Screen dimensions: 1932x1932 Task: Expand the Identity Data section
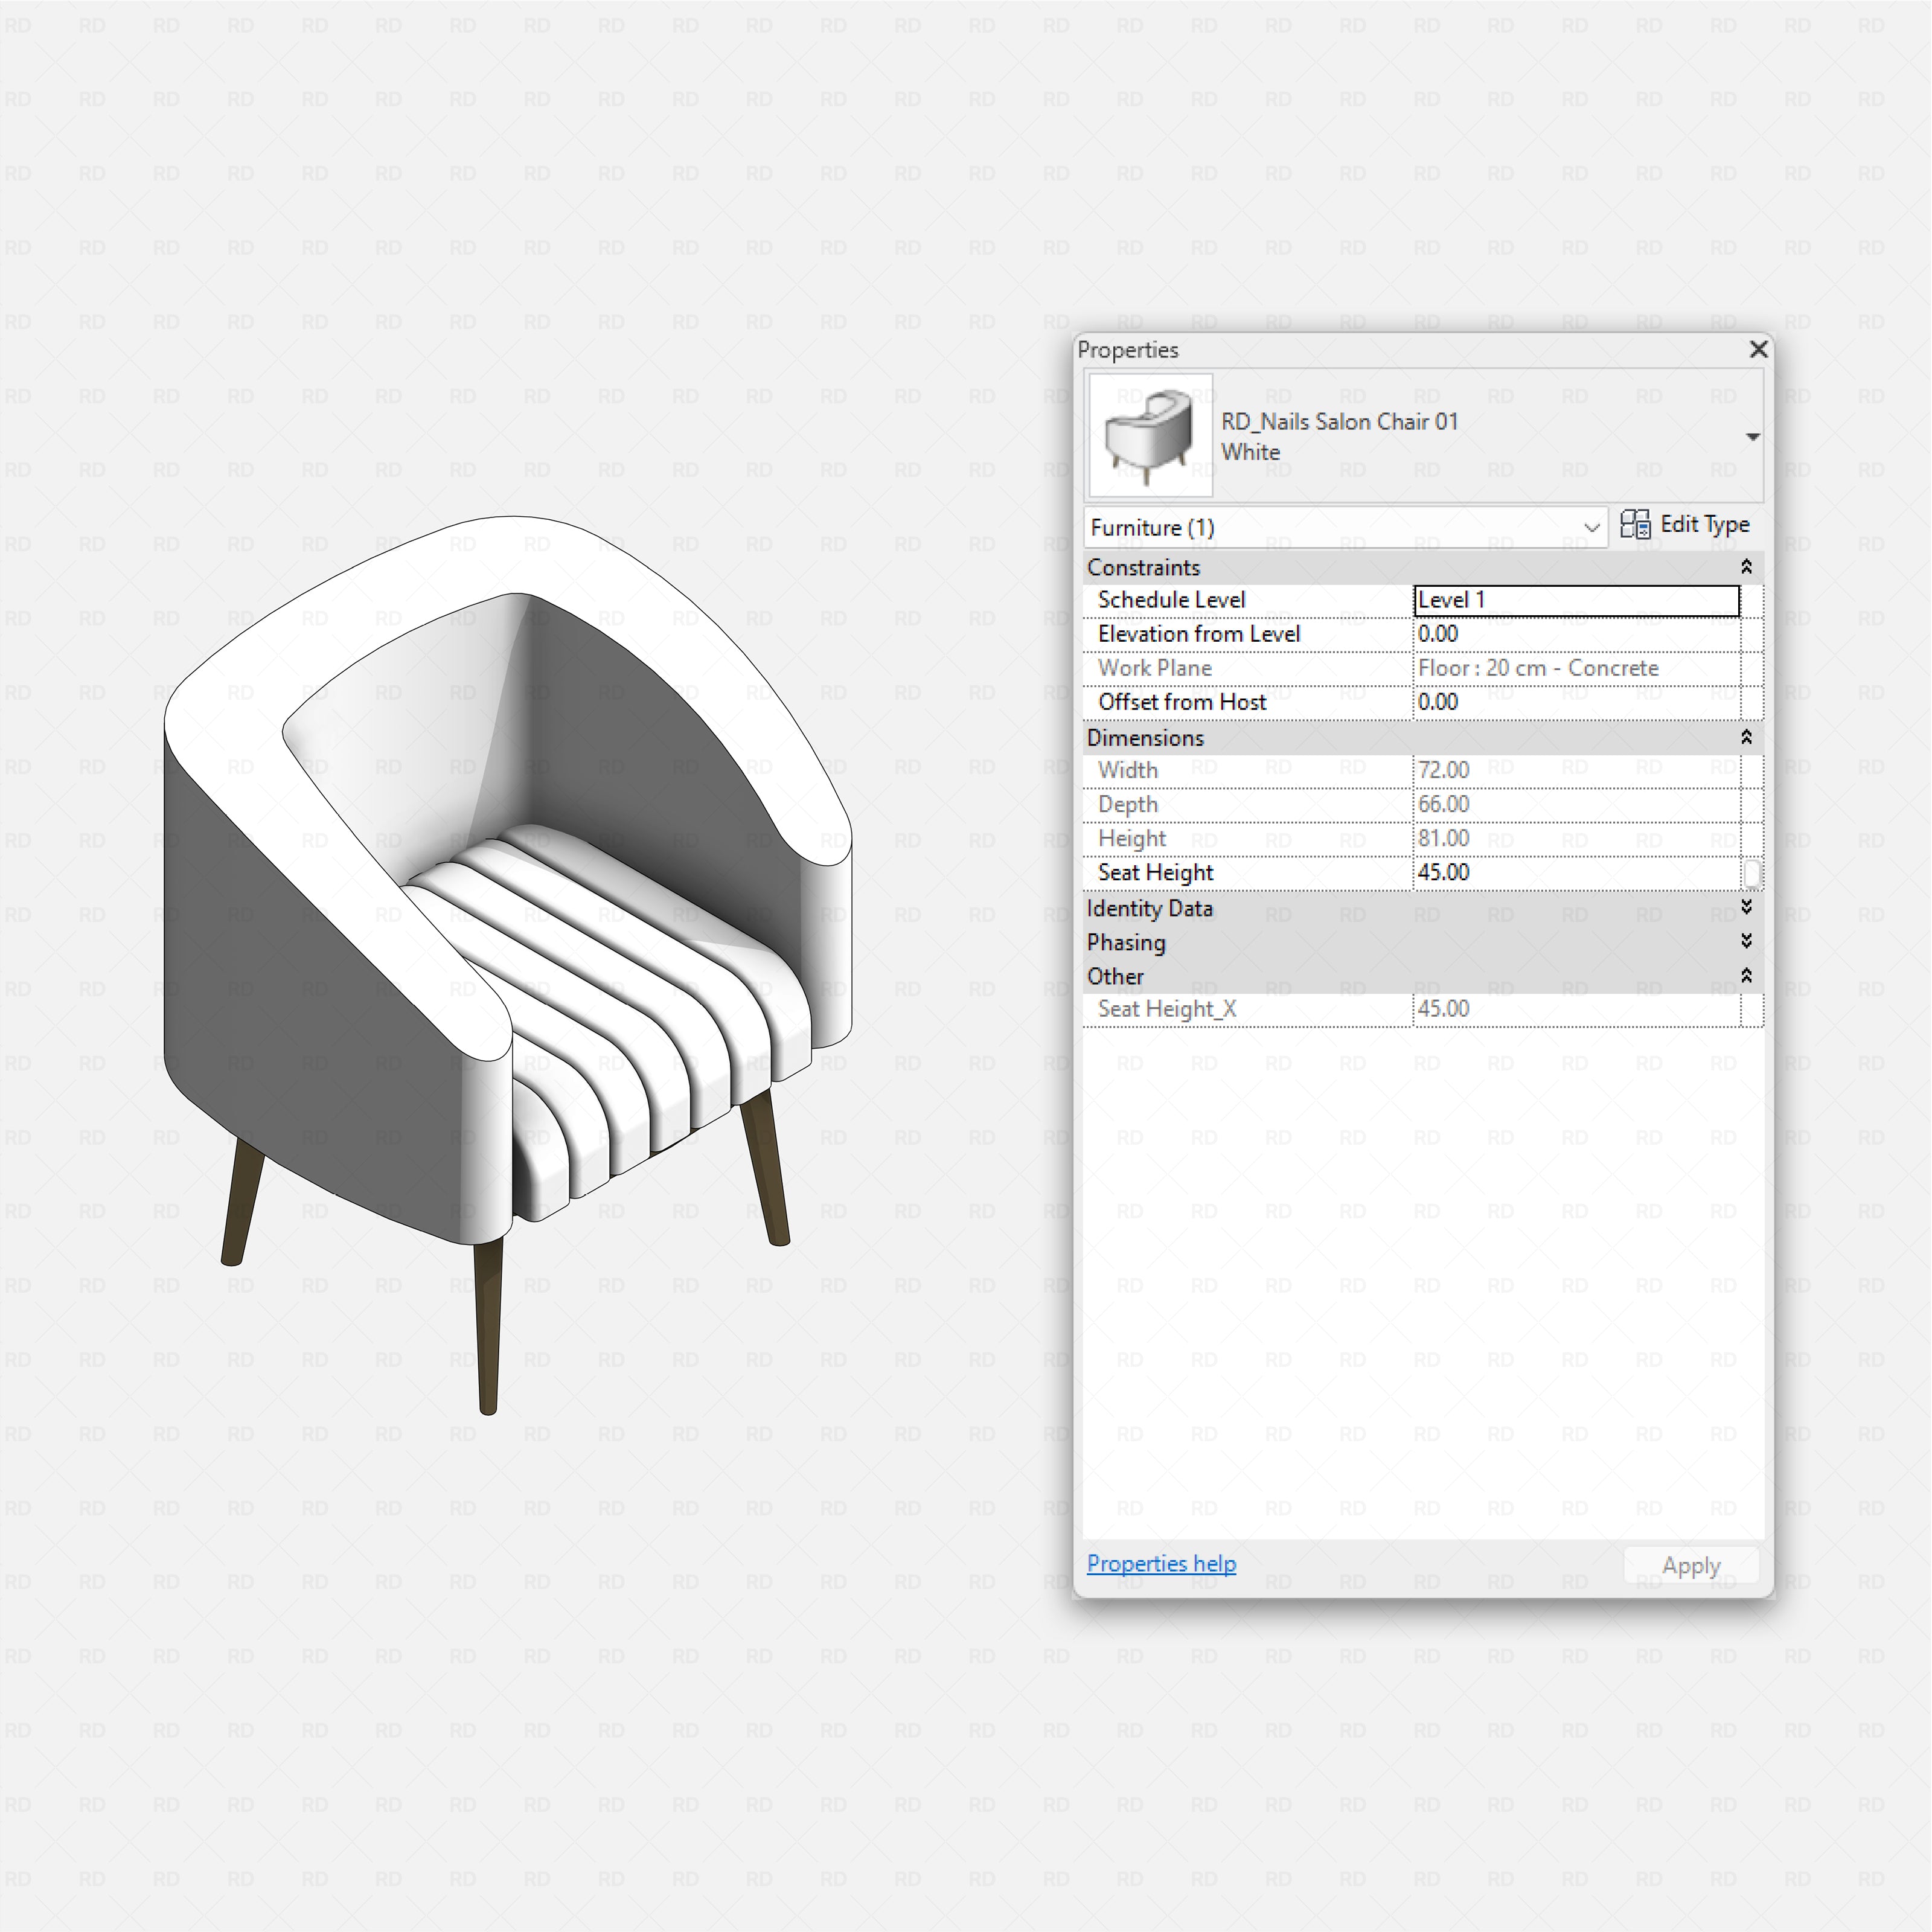point(1746,908)
